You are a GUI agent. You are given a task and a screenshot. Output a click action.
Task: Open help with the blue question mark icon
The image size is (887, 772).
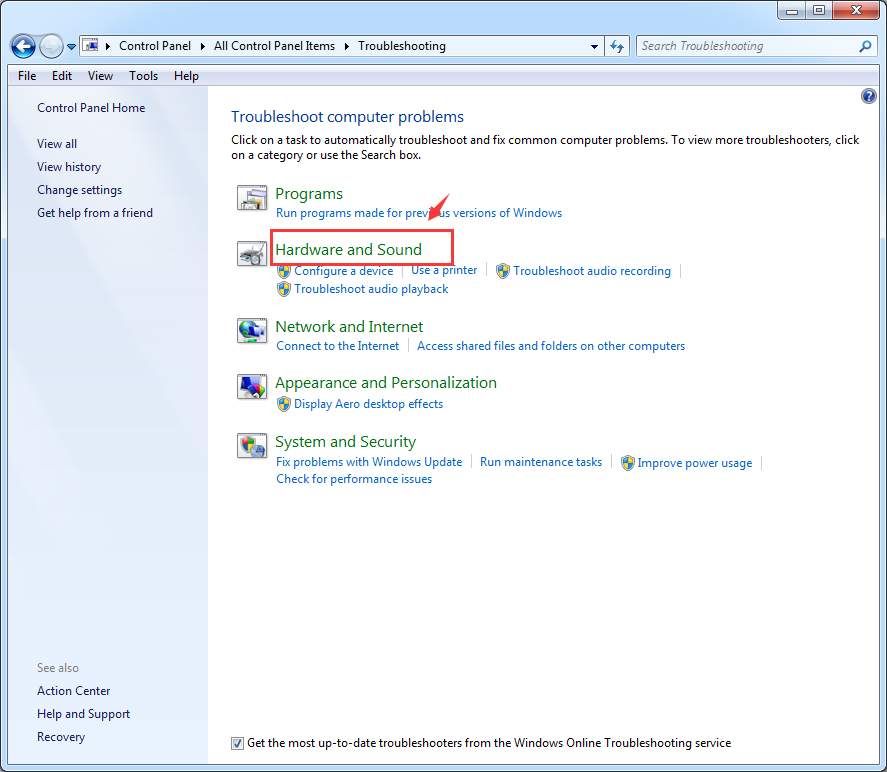pos(868,96)
